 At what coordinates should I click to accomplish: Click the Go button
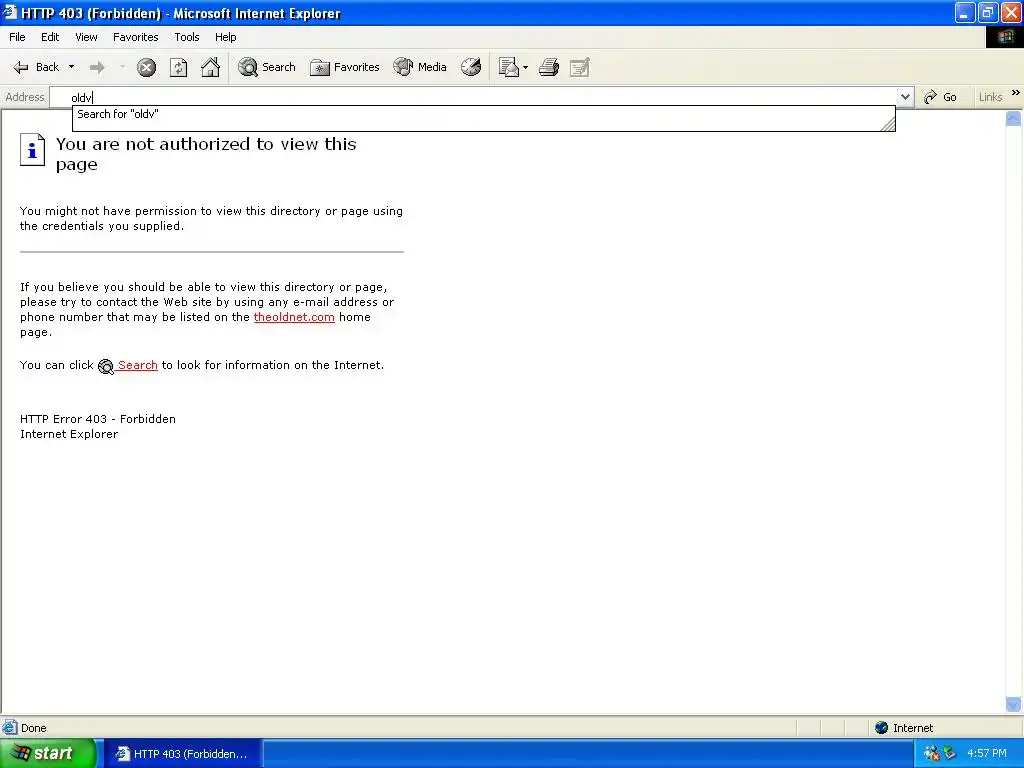click(940, 97)
